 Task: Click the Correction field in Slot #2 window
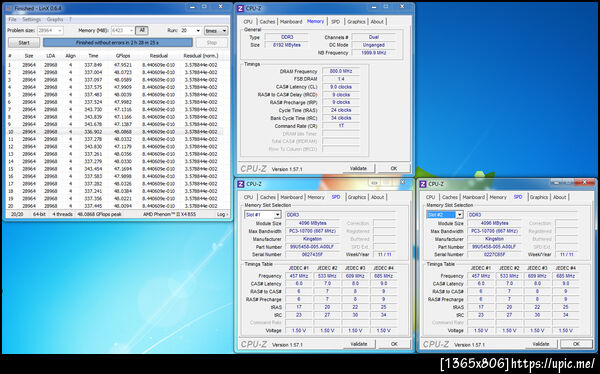tap(566, 223)
